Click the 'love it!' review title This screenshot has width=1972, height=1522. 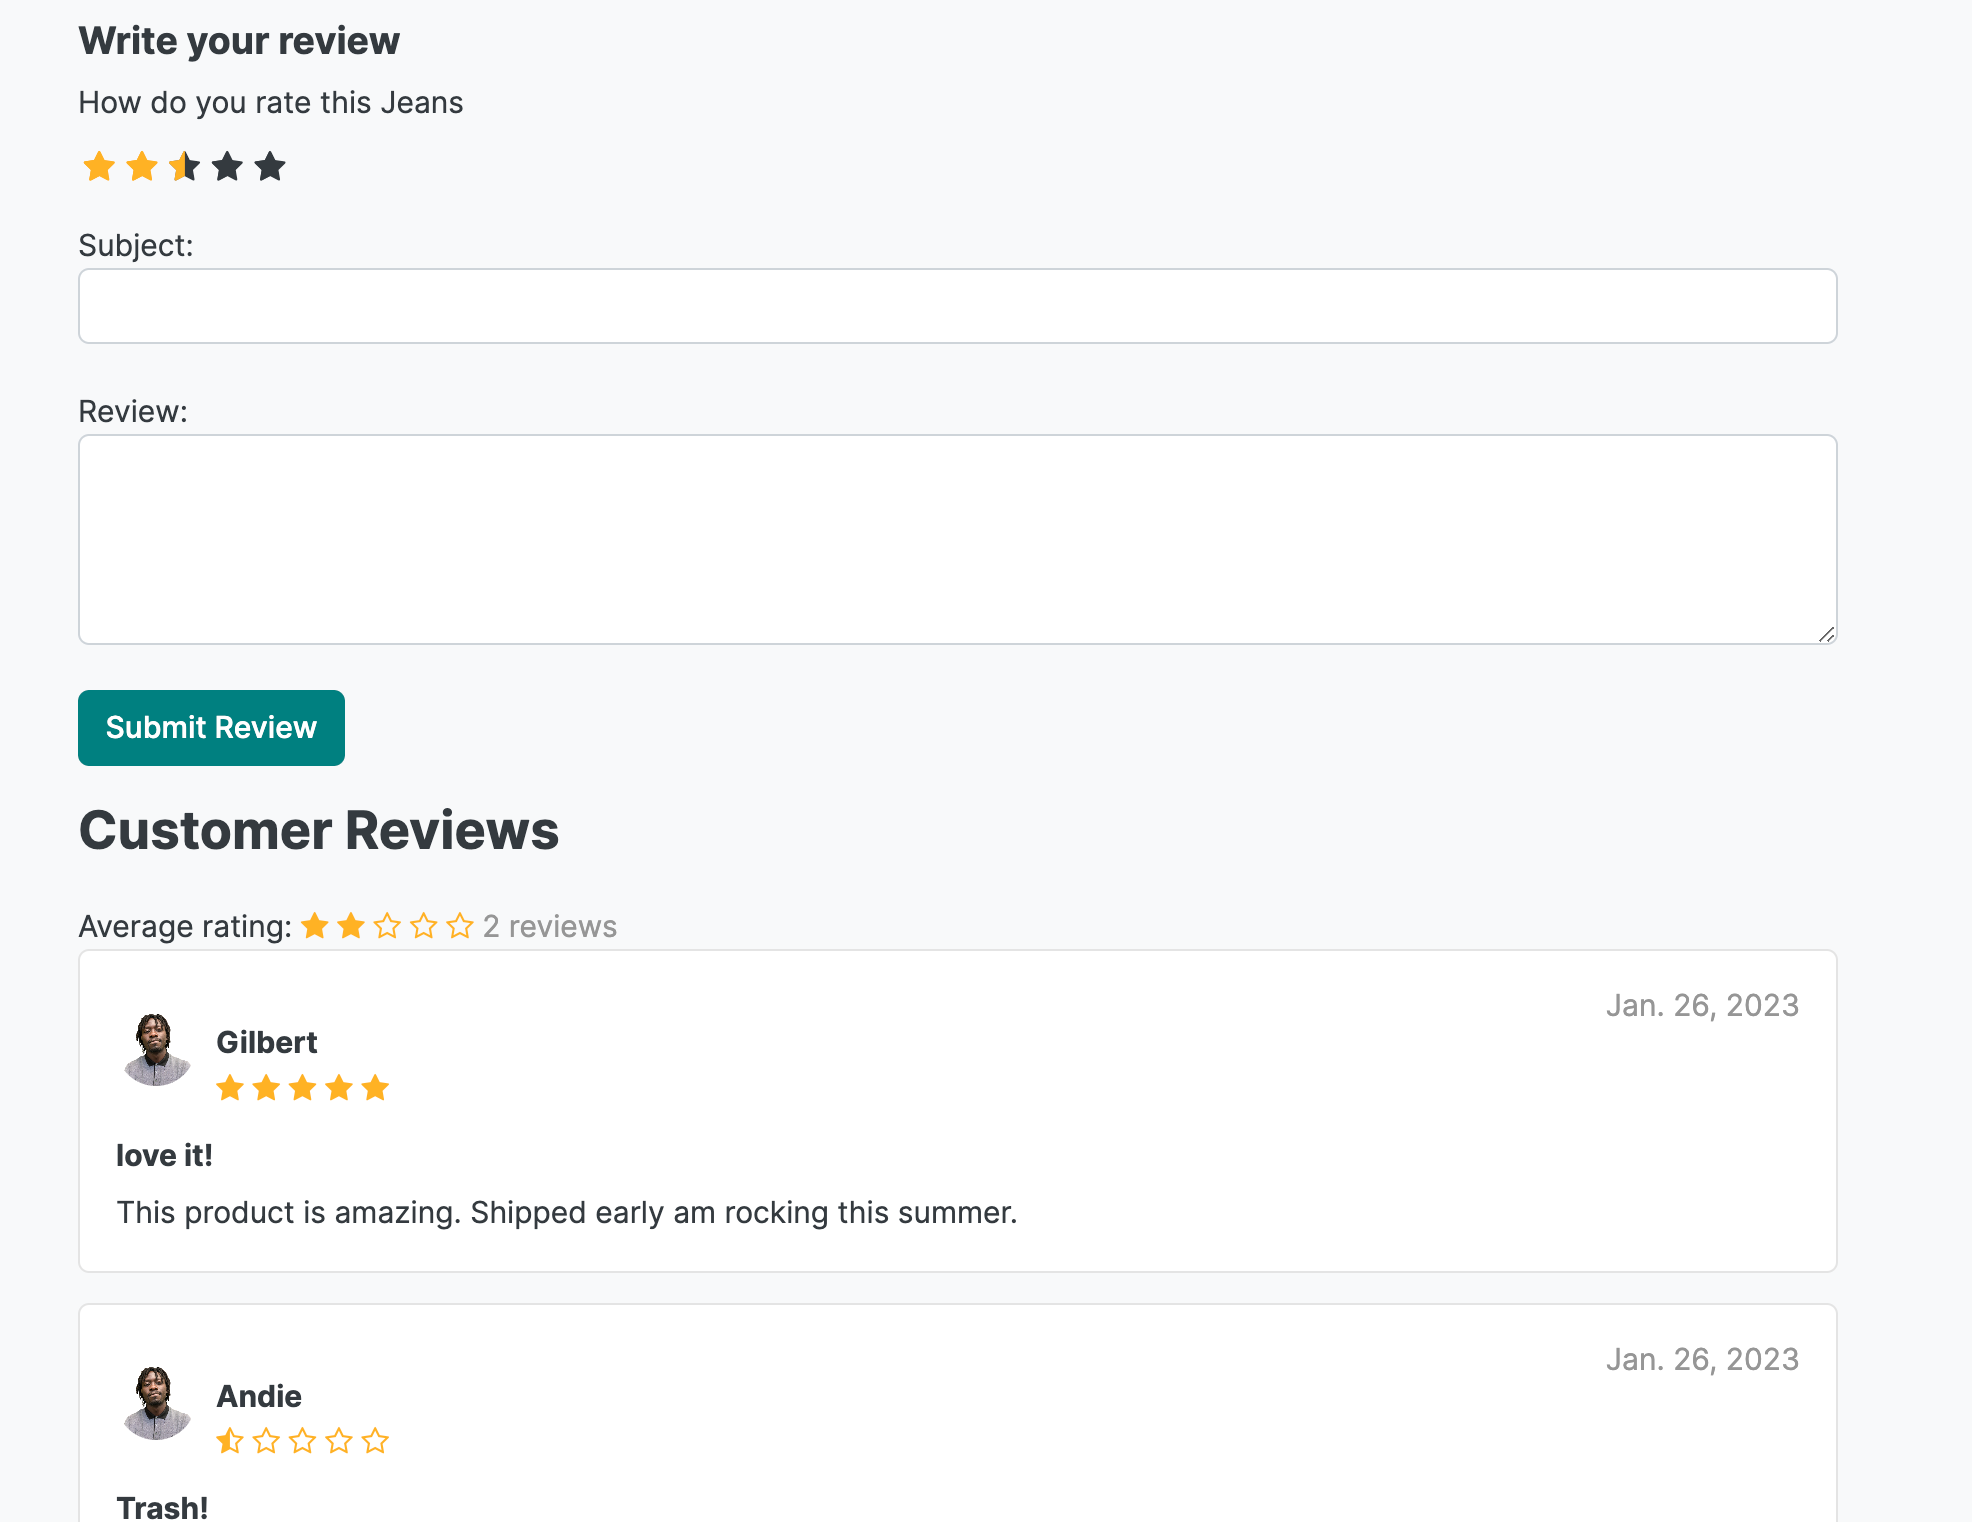pyautogui.click(x=164, y=1155)
